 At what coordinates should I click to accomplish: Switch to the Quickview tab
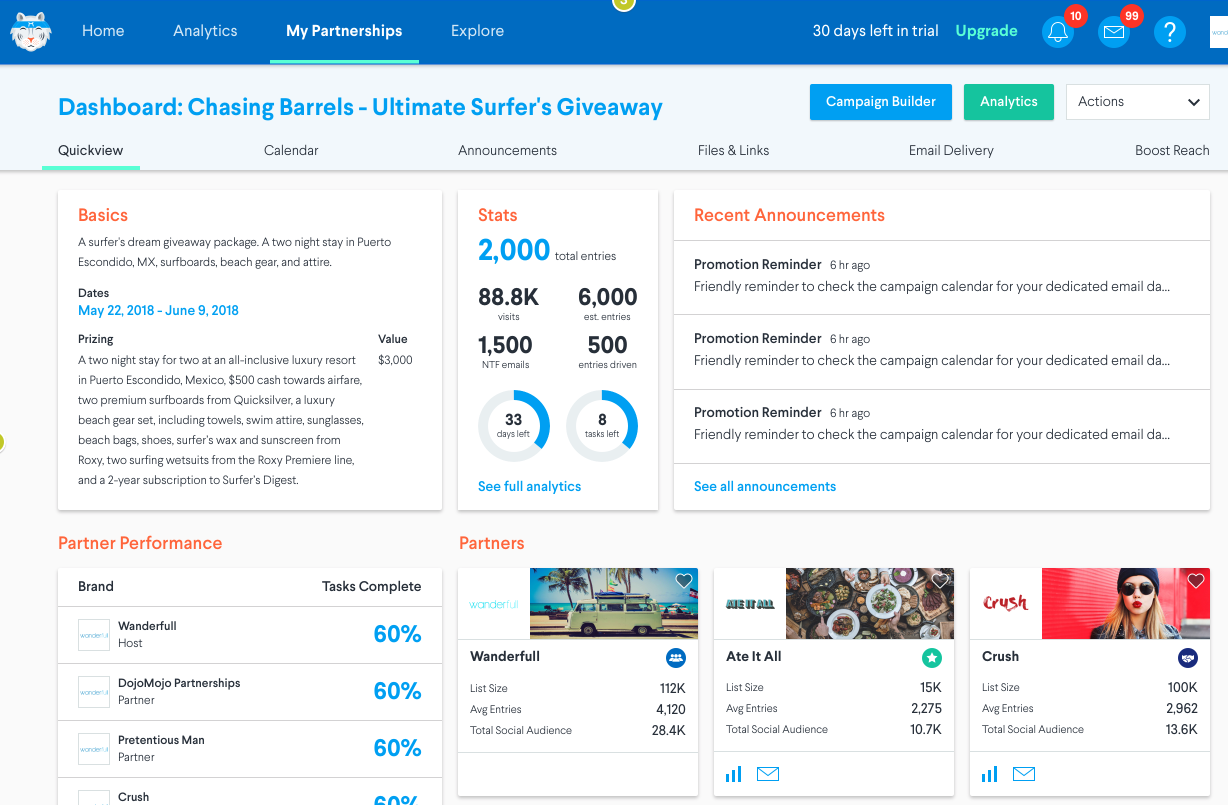tap(90, 150)
